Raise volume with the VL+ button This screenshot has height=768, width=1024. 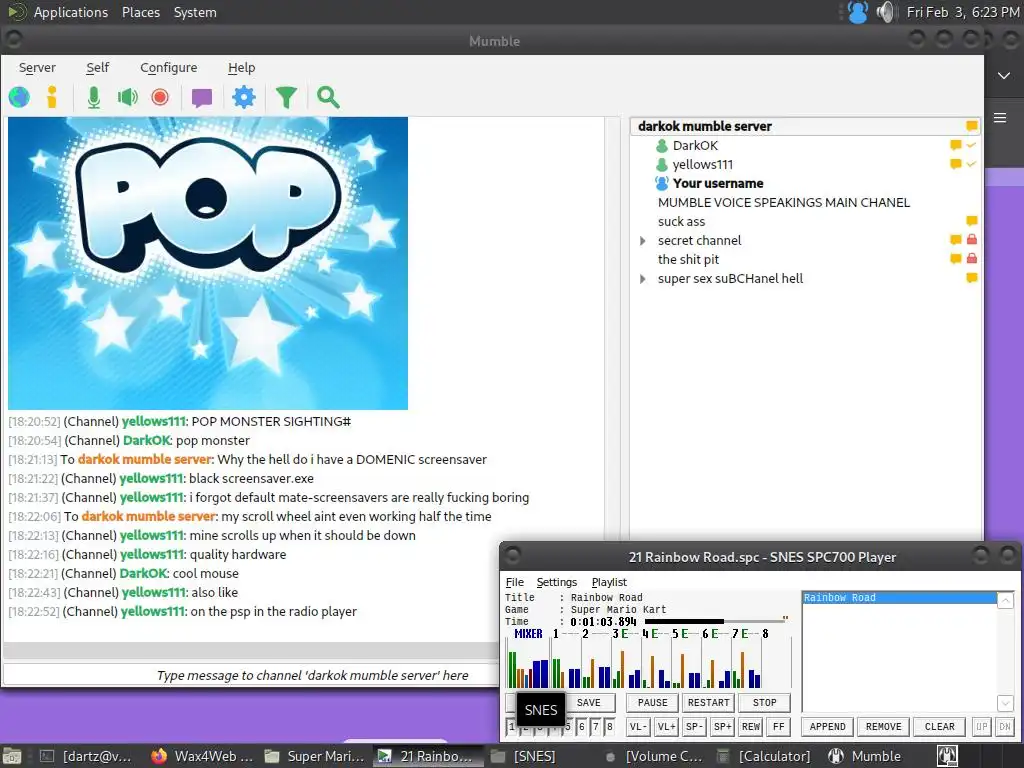pos(666,726)
